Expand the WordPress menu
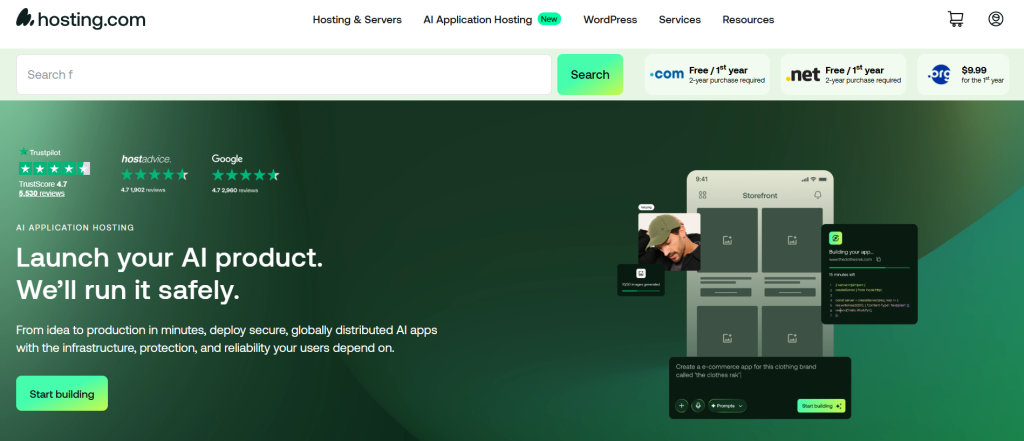Viewport: 1024px width, 441px height. pyautogui.click(x=610, y=20)
